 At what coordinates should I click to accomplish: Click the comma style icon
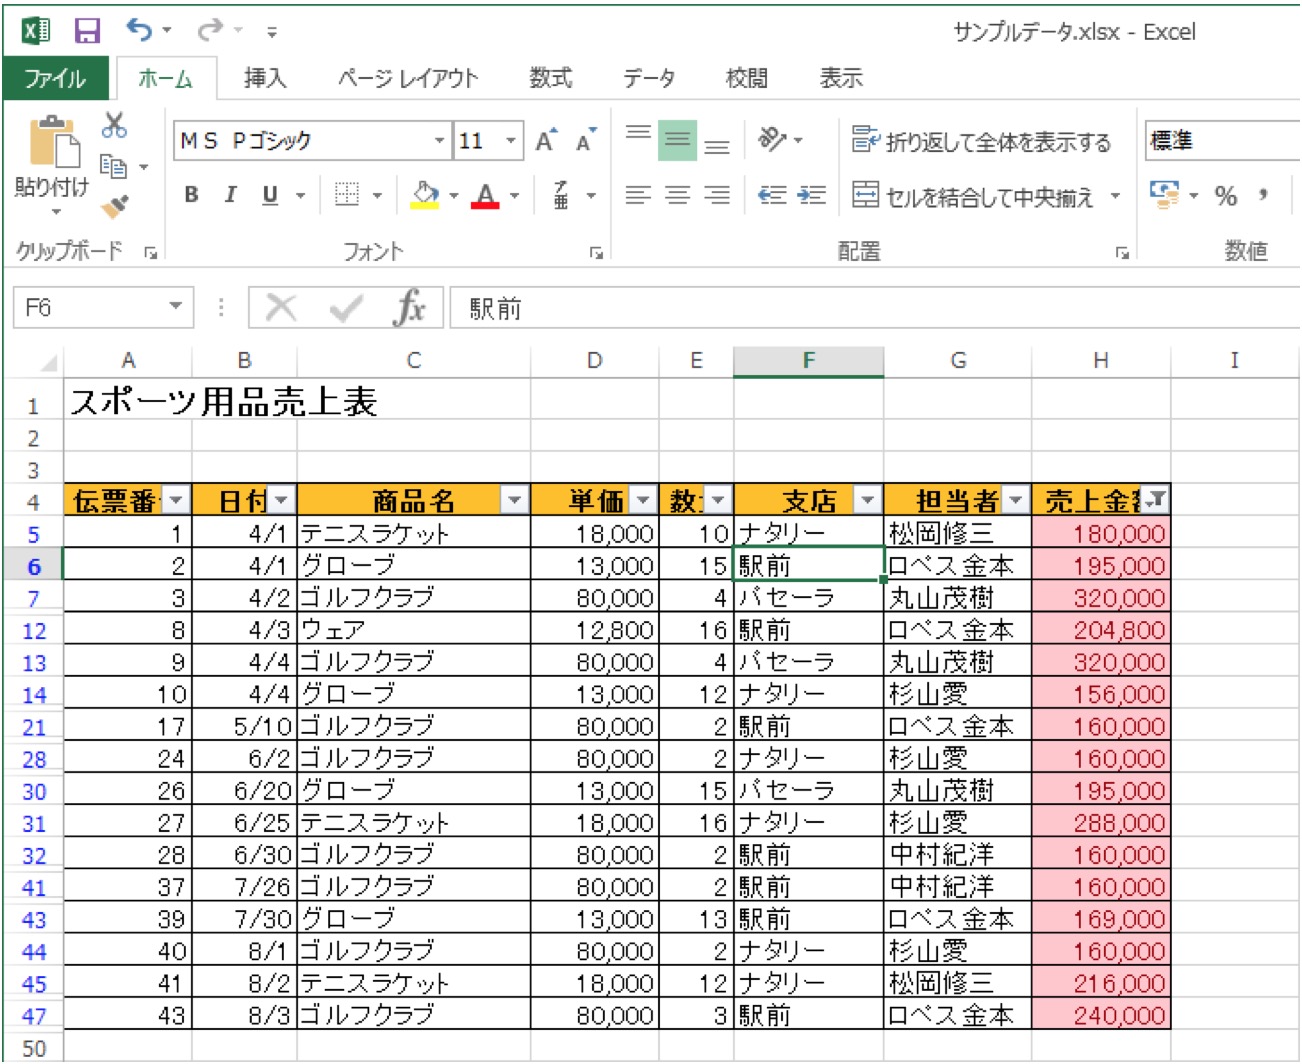click(x=1264, y=195)
